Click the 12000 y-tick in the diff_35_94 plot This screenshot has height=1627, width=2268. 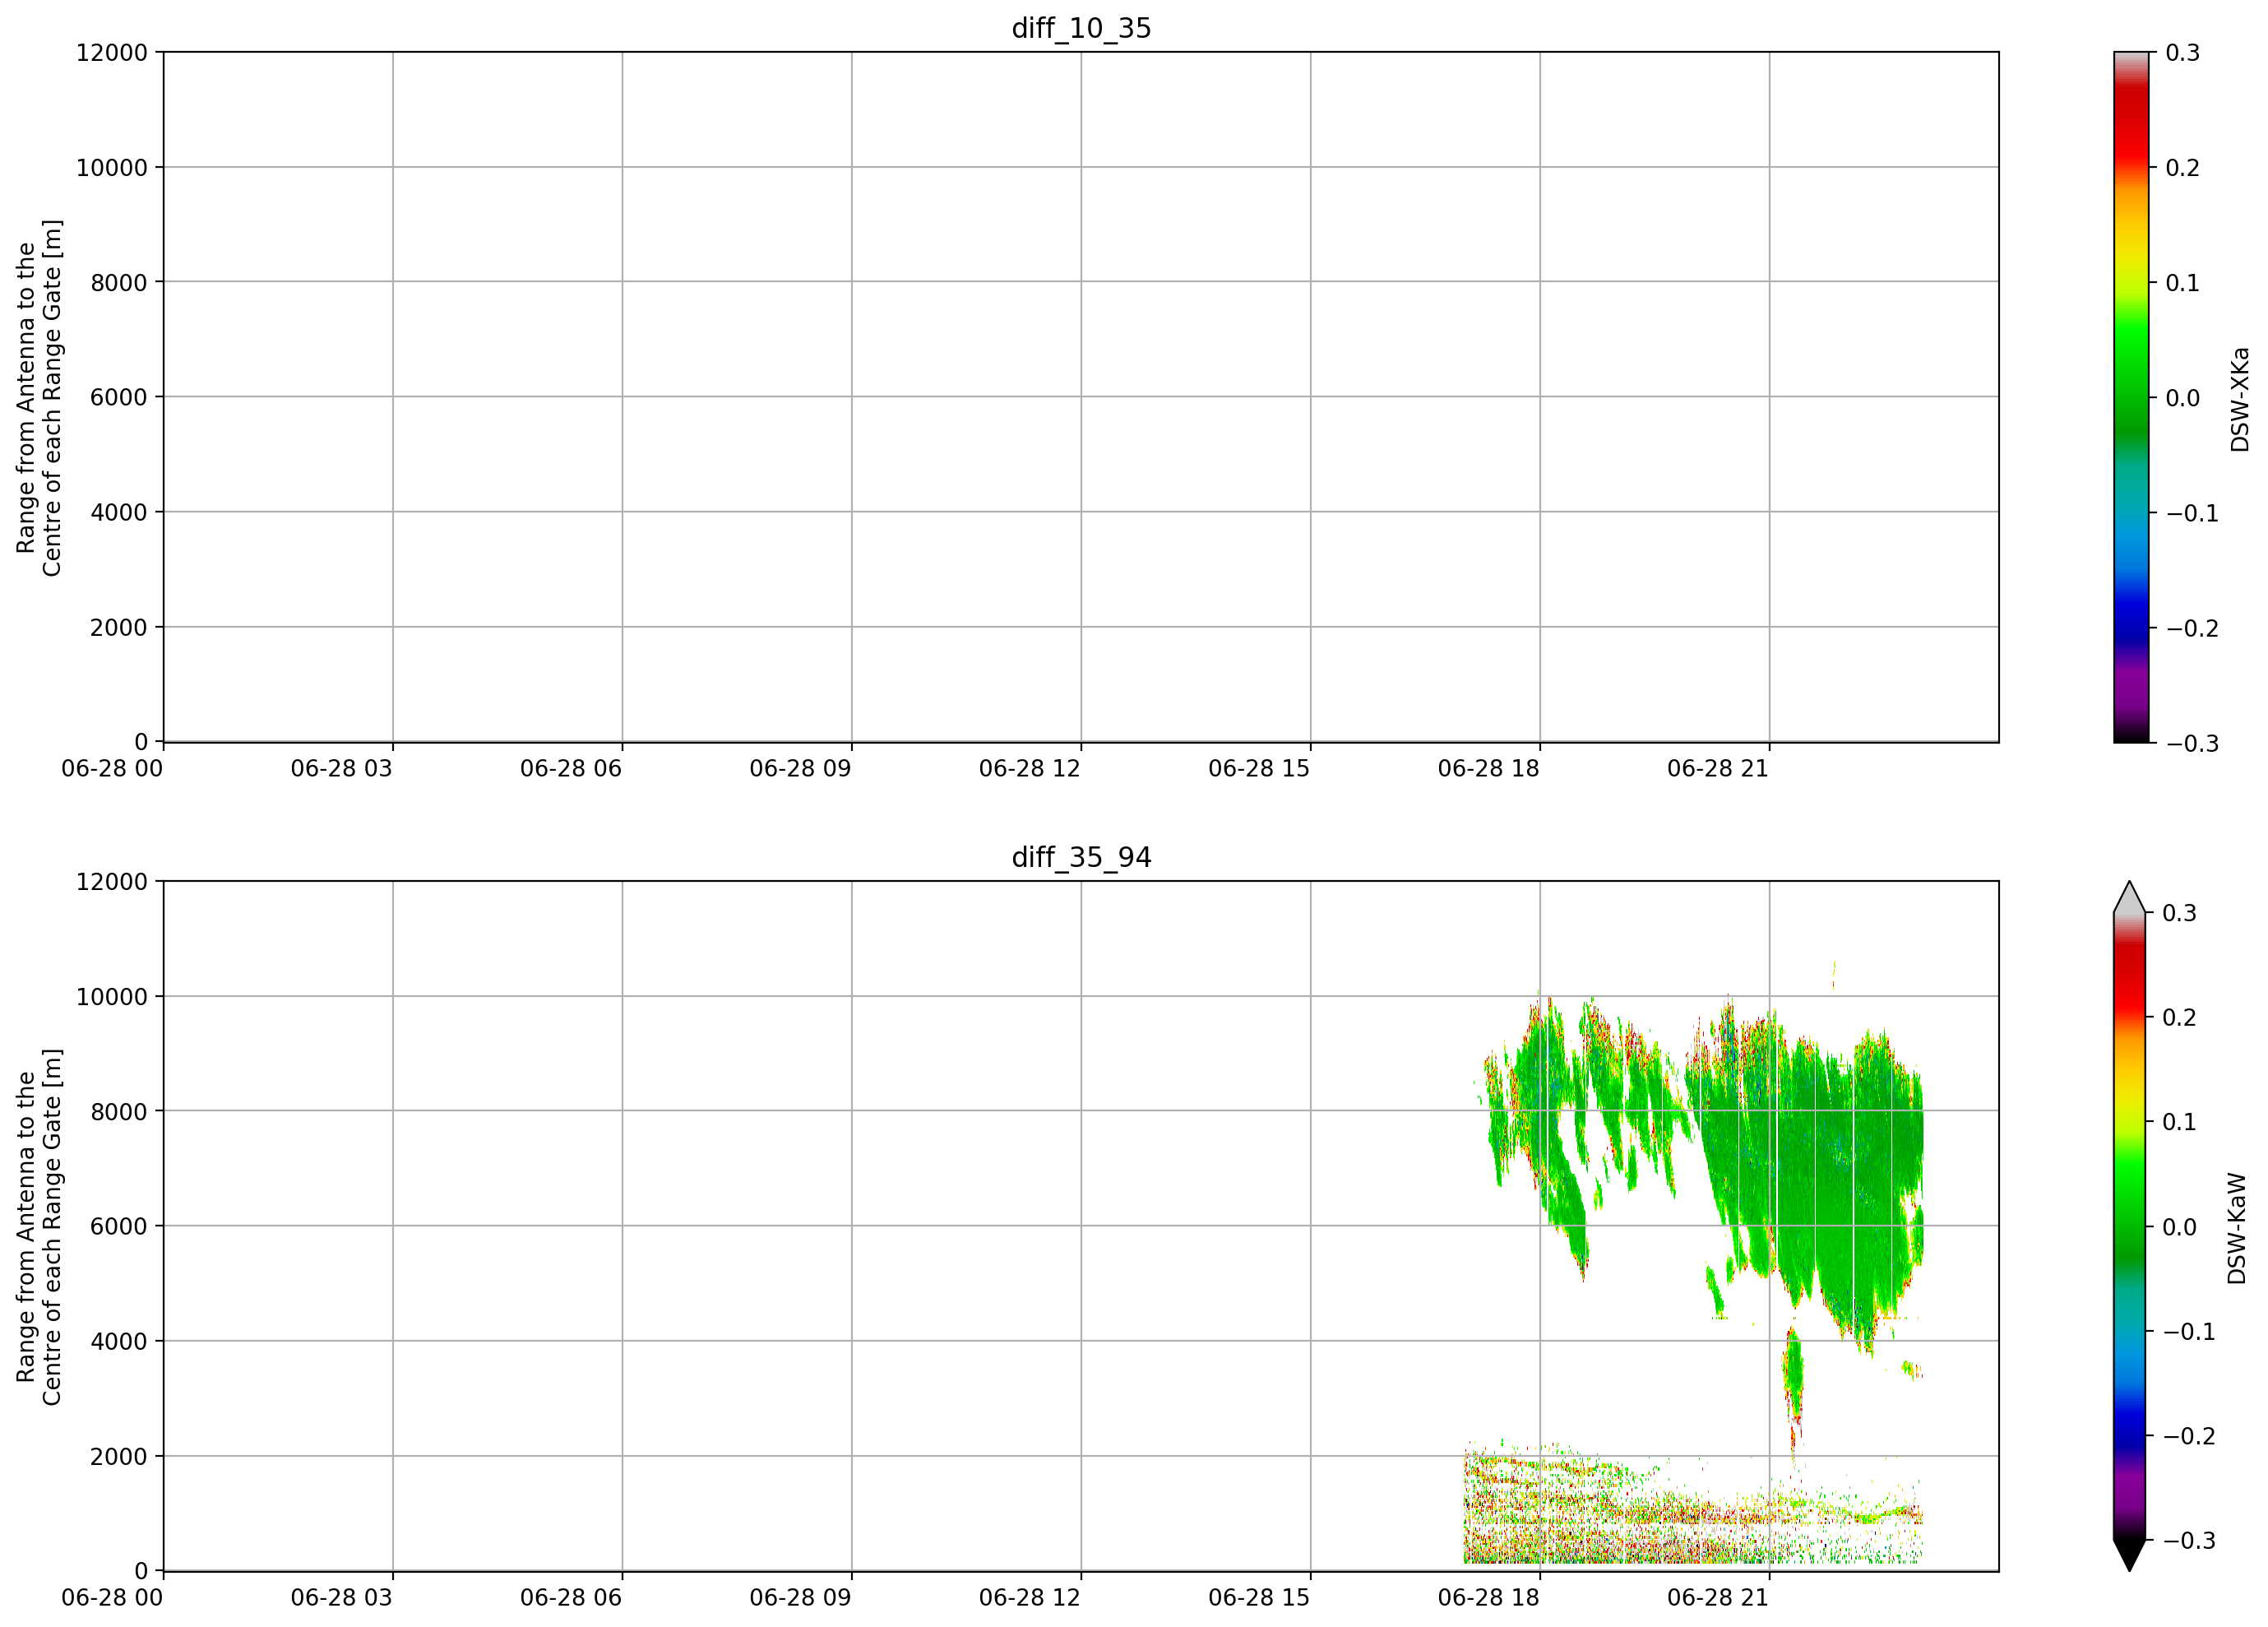pos(112,882)
